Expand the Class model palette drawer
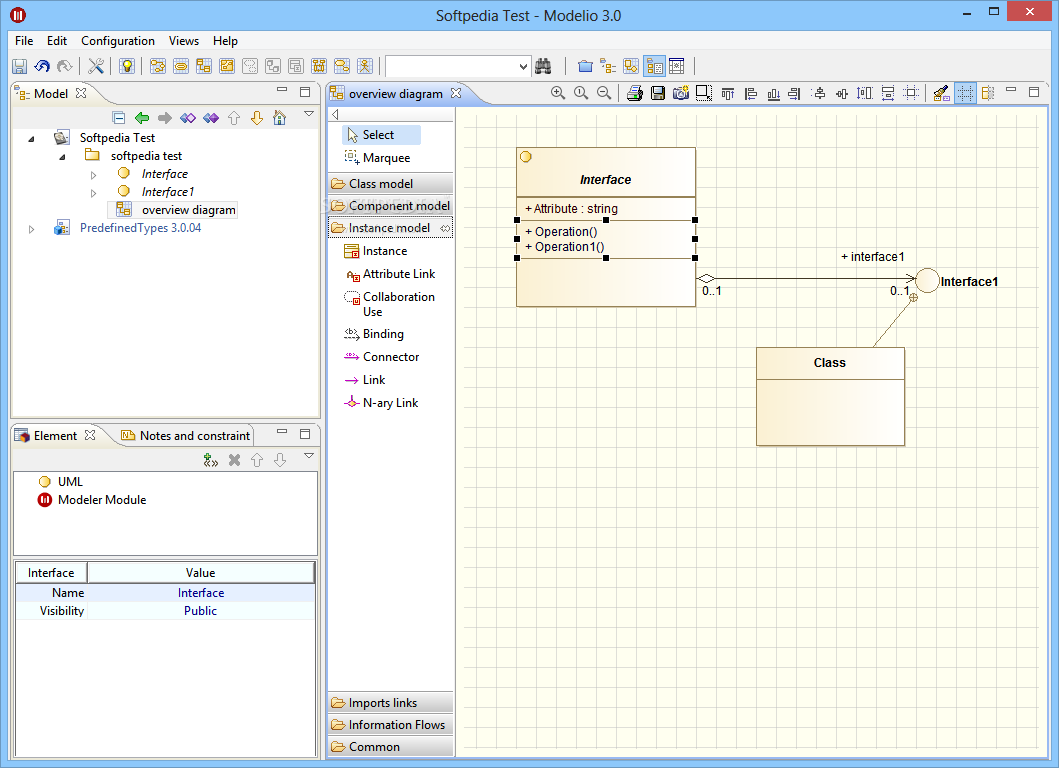This screenshot has height=768, width=1059. pos(390,184)
